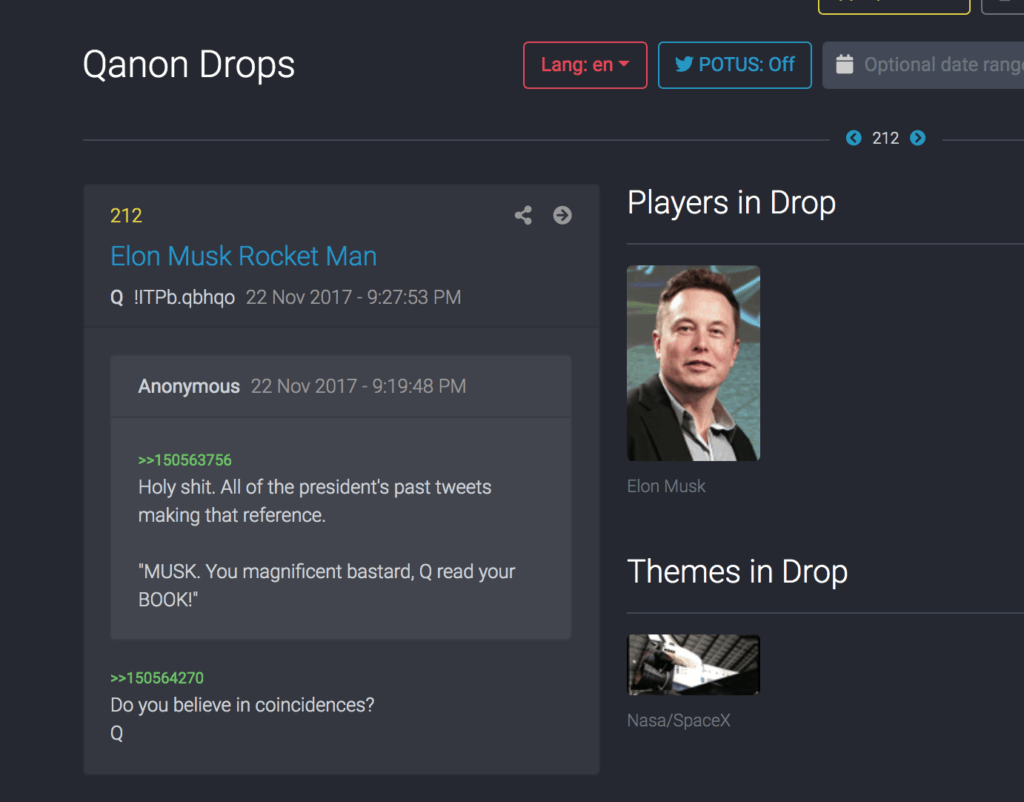This screenshot has height=802, width=1024.
Task: Click the 212 page number in pagination
Action: click(886, 138)
